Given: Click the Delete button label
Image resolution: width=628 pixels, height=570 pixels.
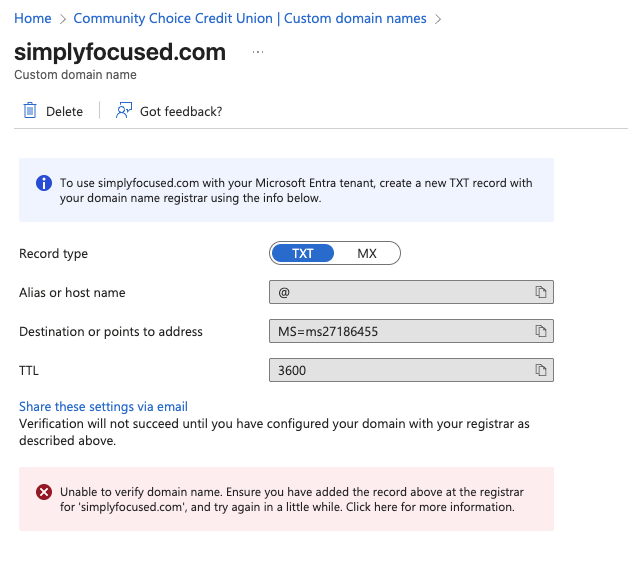Looking at the screenshot, I should coord(64,111).
